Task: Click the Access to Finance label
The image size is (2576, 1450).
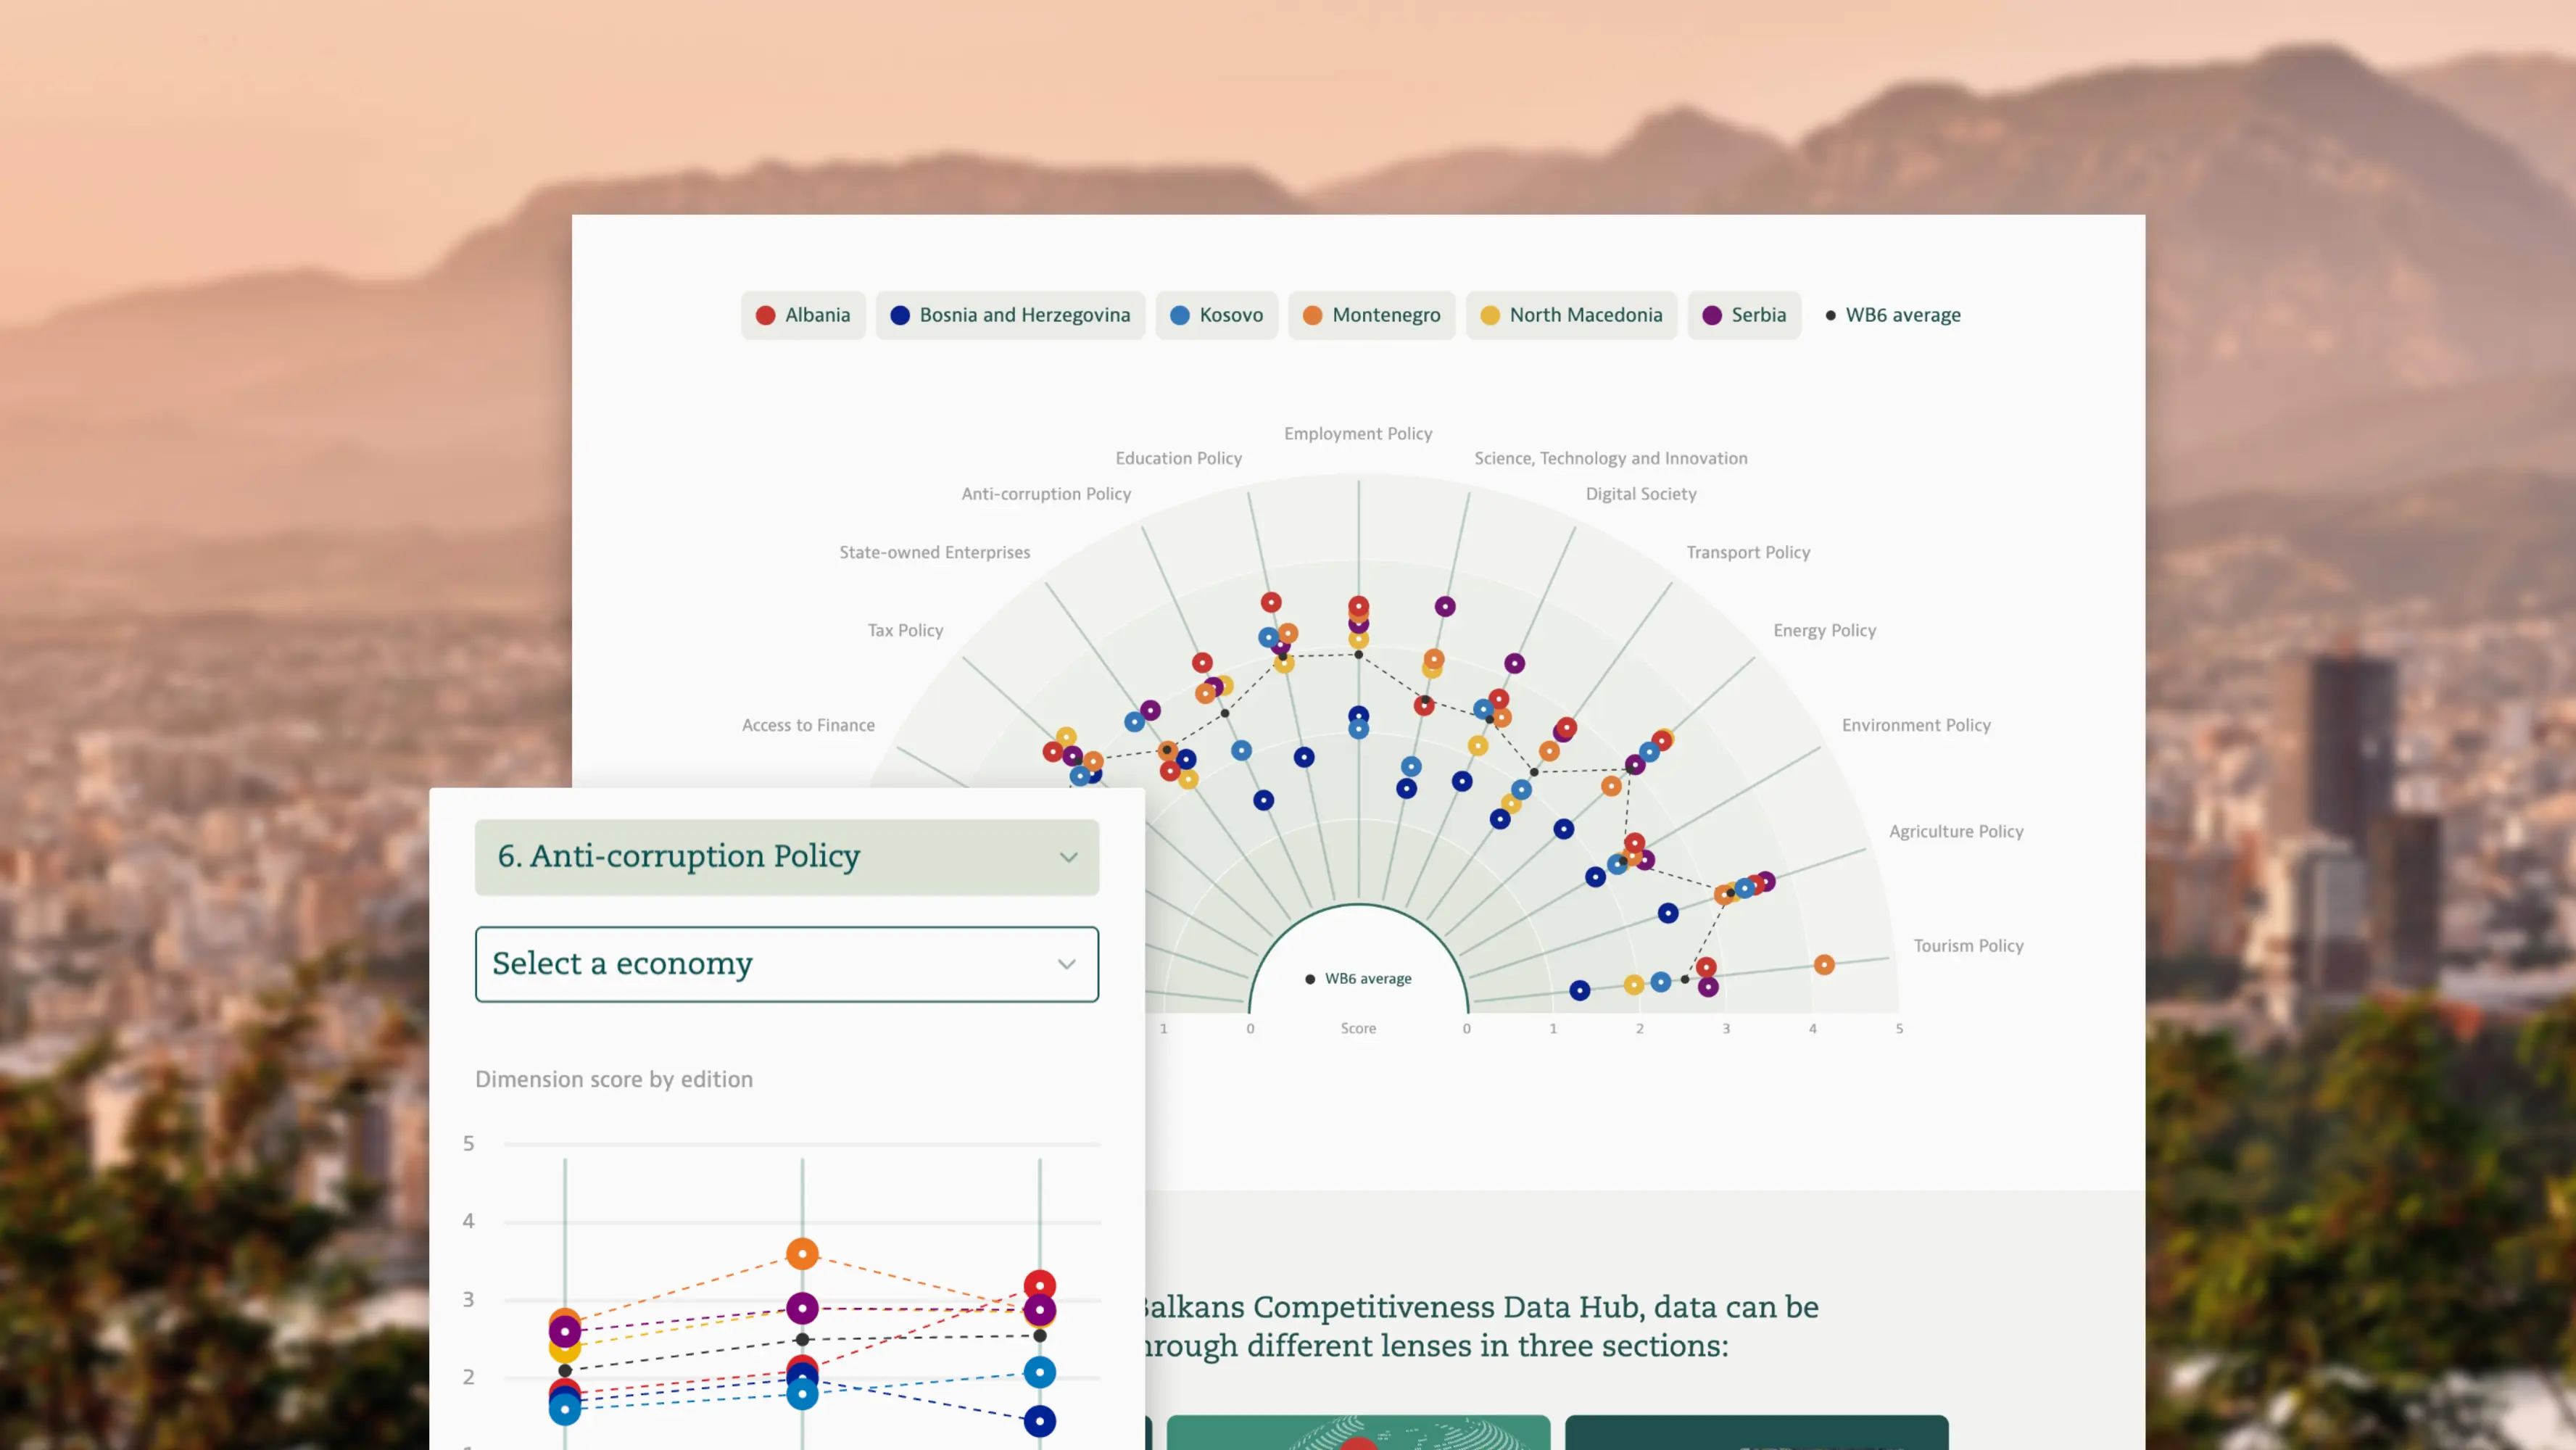Action: point(807,725)
